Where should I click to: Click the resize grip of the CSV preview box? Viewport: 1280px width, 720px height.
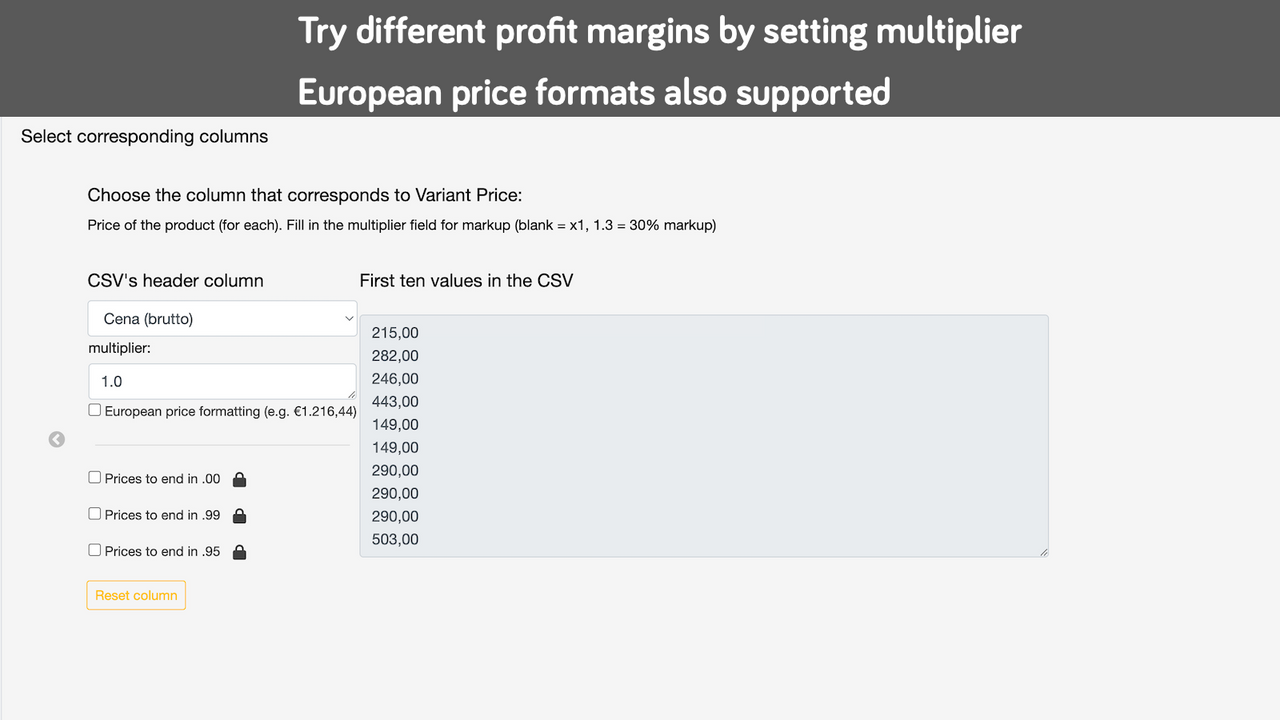click(1044, 551)
